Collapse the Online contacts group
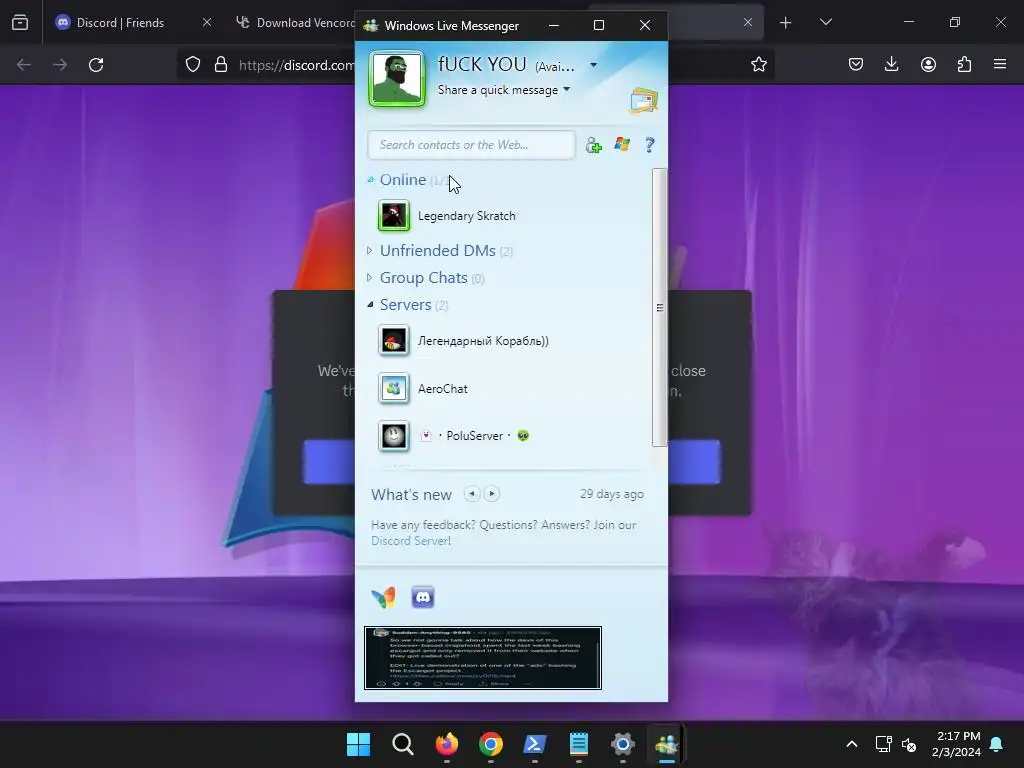Image resolution: width=1024 pixels, height=768 pixels. (370, 180)
